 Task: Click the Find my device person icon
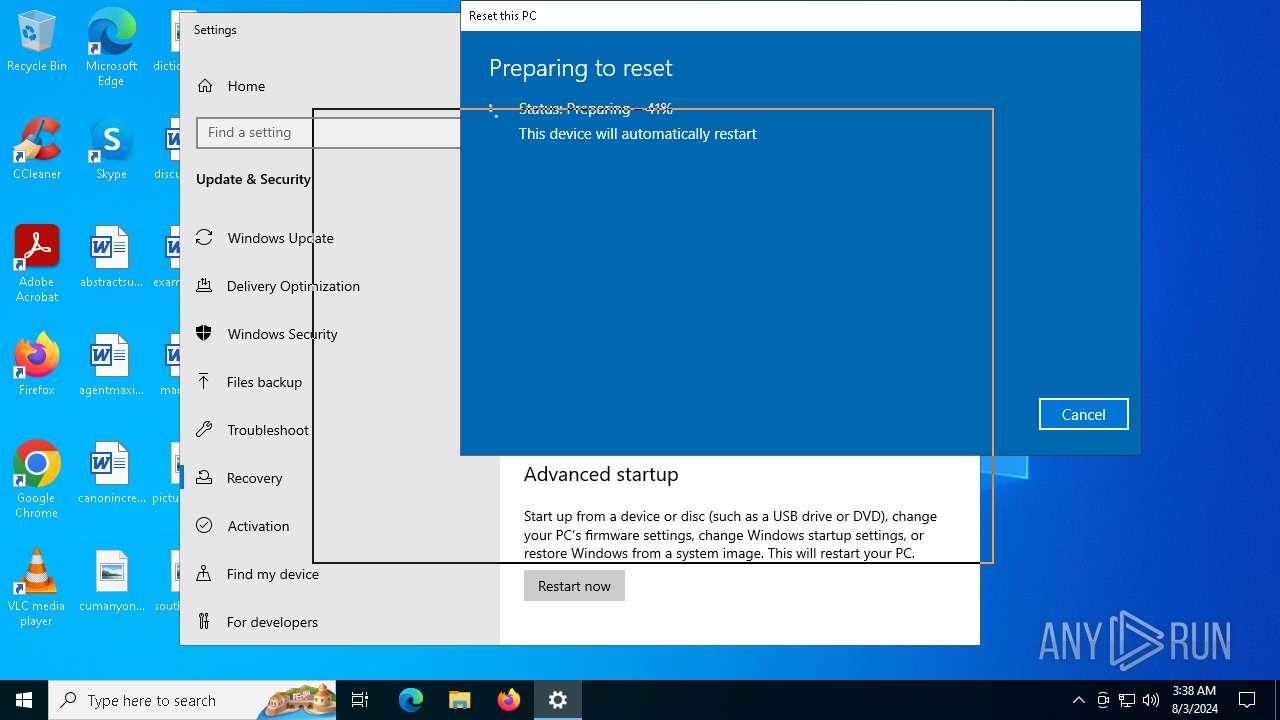tap(204, 573)
